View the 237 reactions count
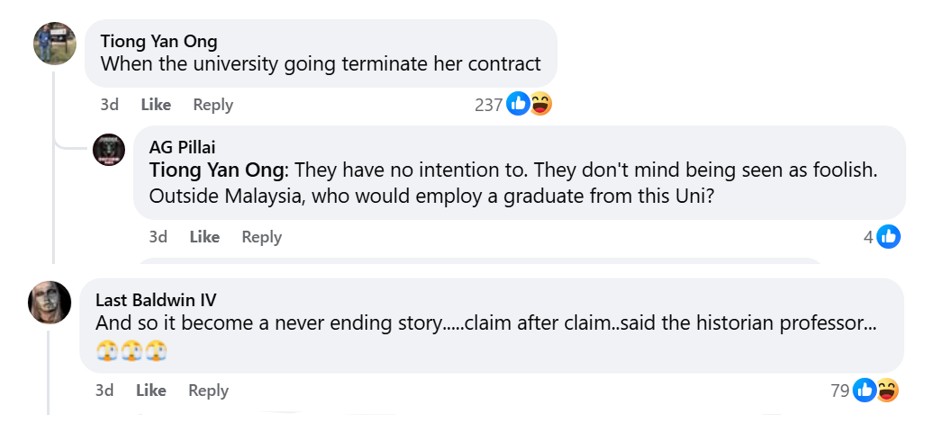The height and width of the screenshot is (439, 930). point(488,104)
